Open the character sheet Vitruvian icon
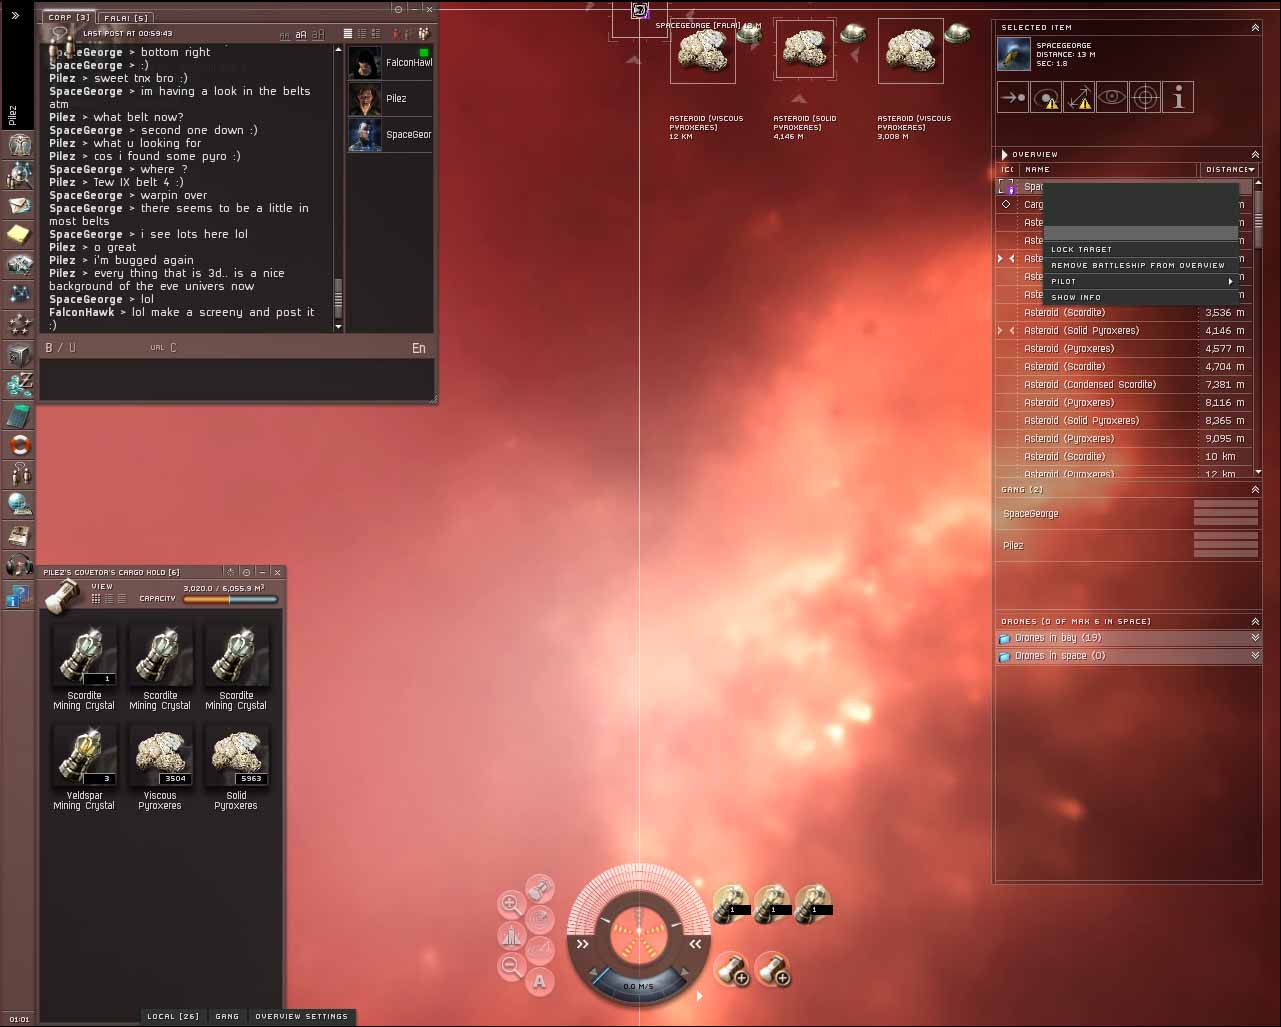Screen dimensions: 1281x1027 coord(19,145)
